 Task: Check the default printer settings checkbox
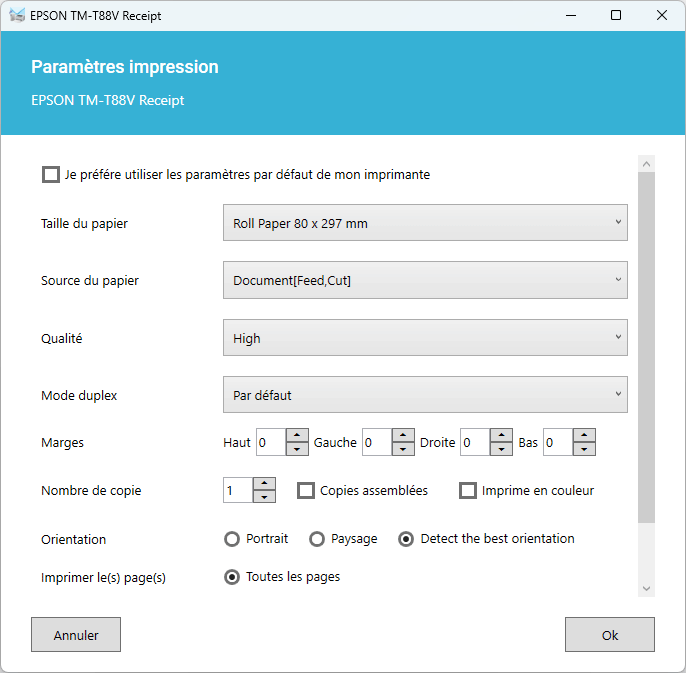51,174
